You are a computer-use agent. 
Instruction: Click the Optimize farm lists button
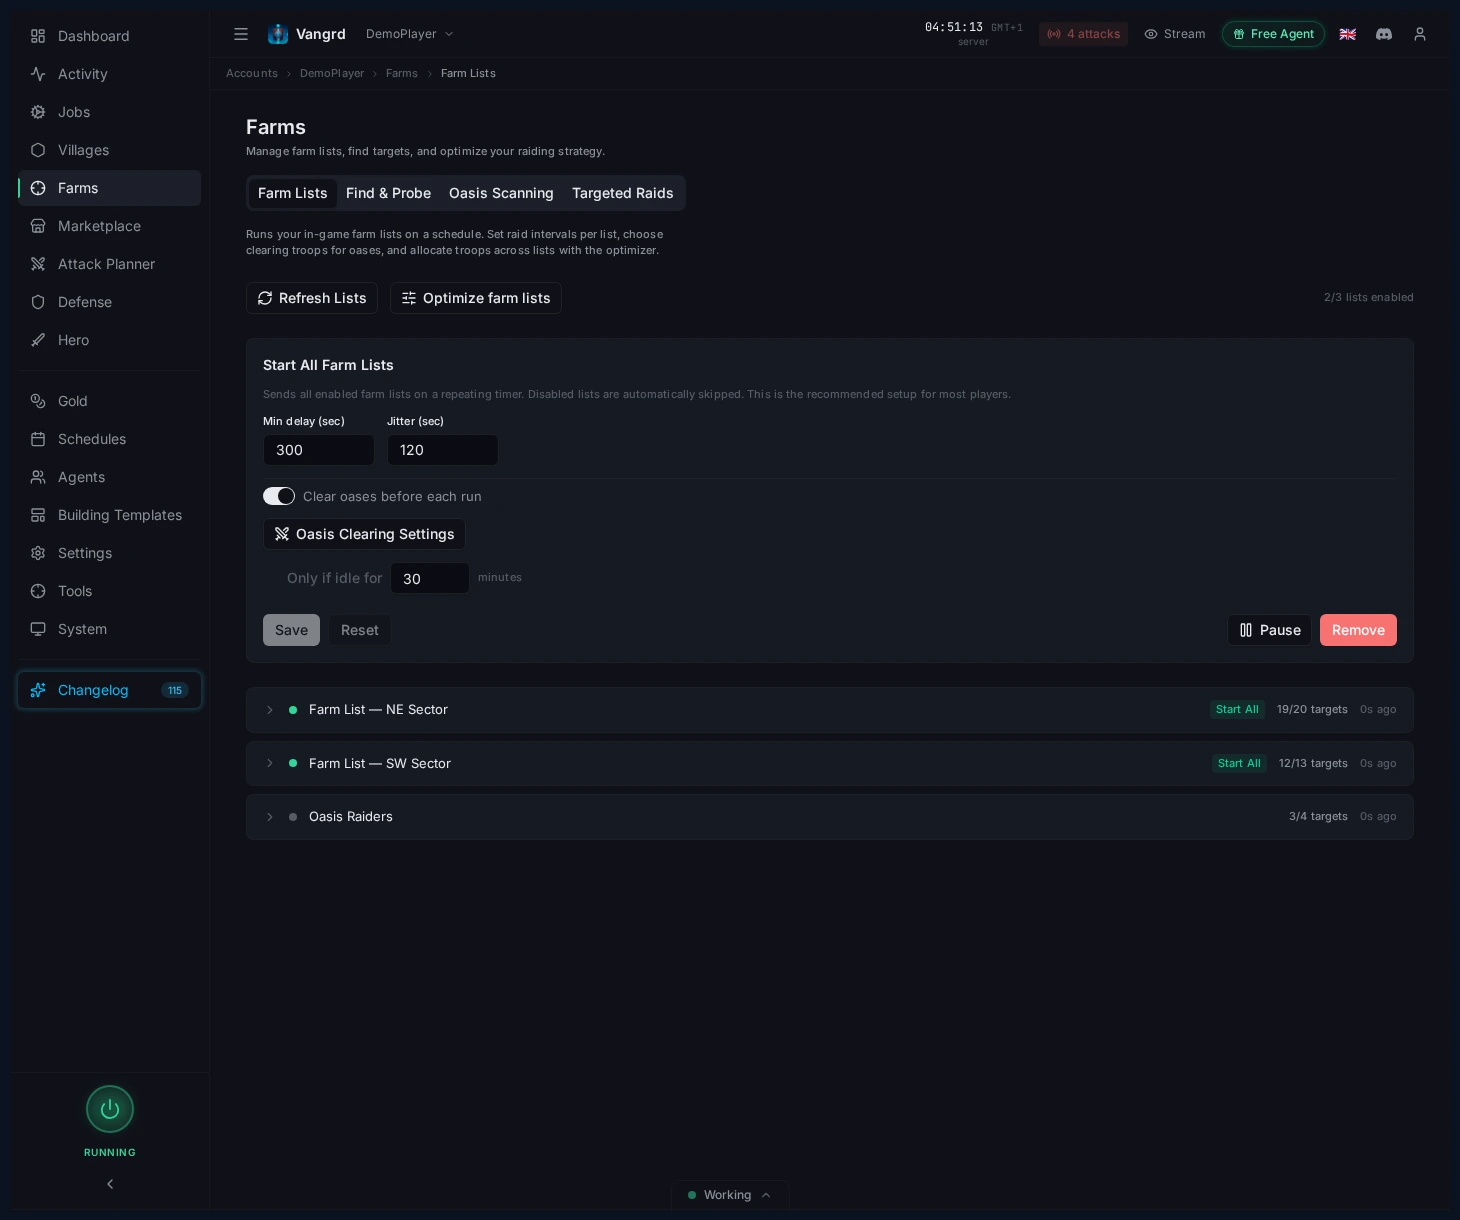coord(476,298)
